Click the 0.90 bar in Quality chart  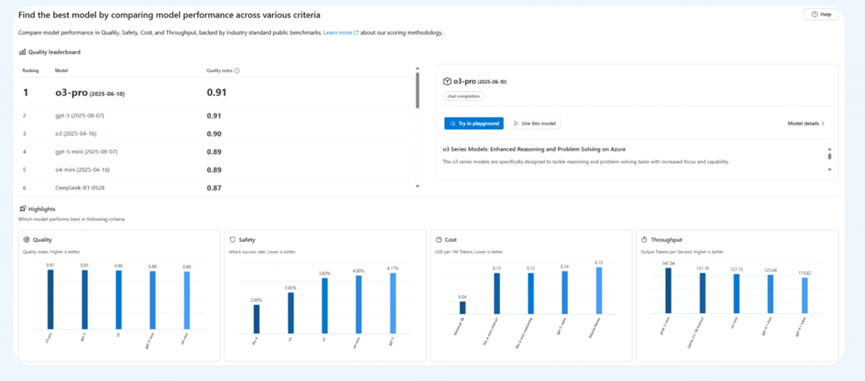point(119,300)
